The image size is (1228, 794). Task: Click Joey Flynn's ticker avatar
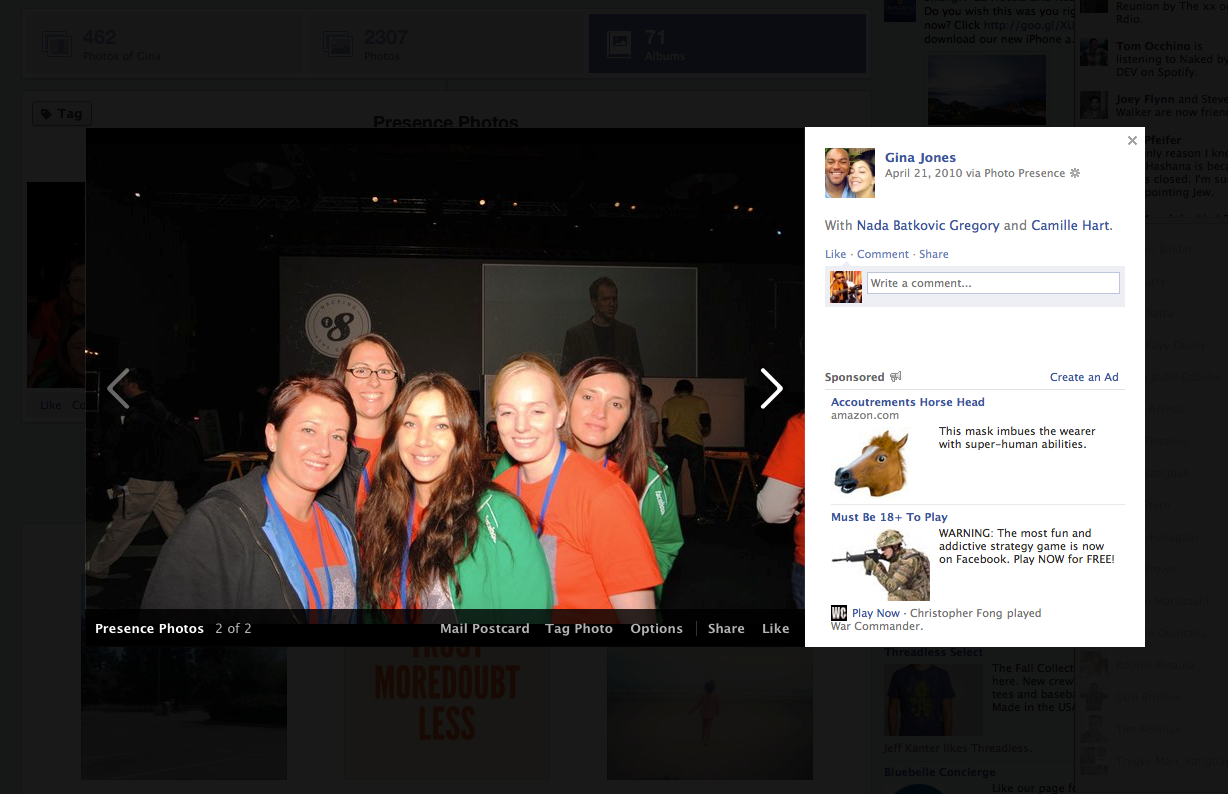(1095, 105)
